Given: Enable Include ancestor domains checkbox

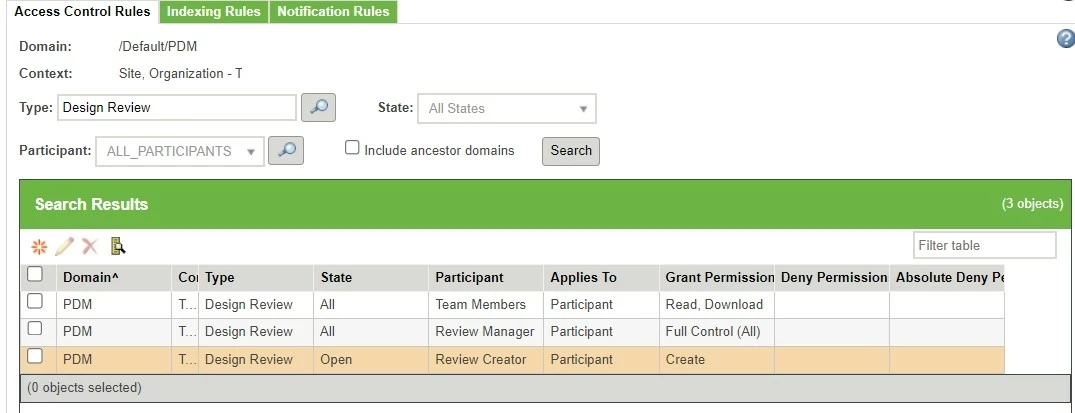Looking at the screenshot, I should tap(352, 148).
